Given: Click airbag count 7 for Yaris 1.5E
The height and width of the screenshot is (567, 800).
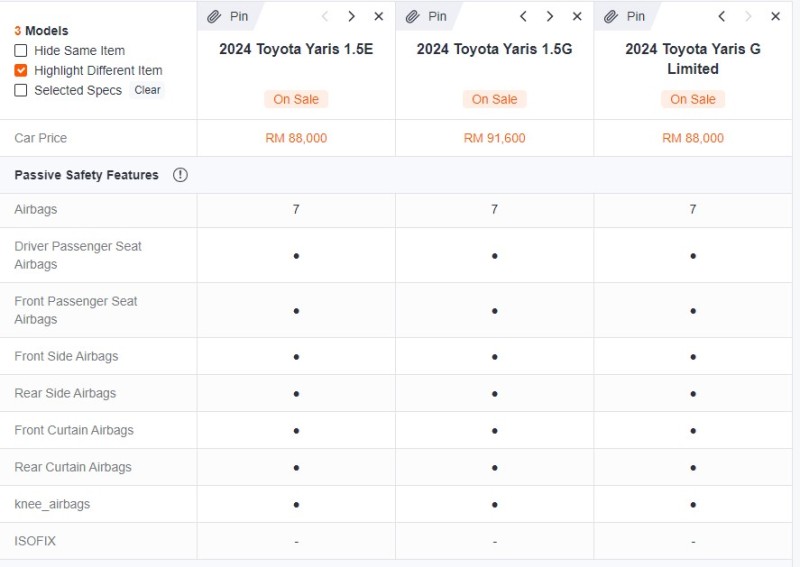Looking at the screenshot, I should click(296, 210).
